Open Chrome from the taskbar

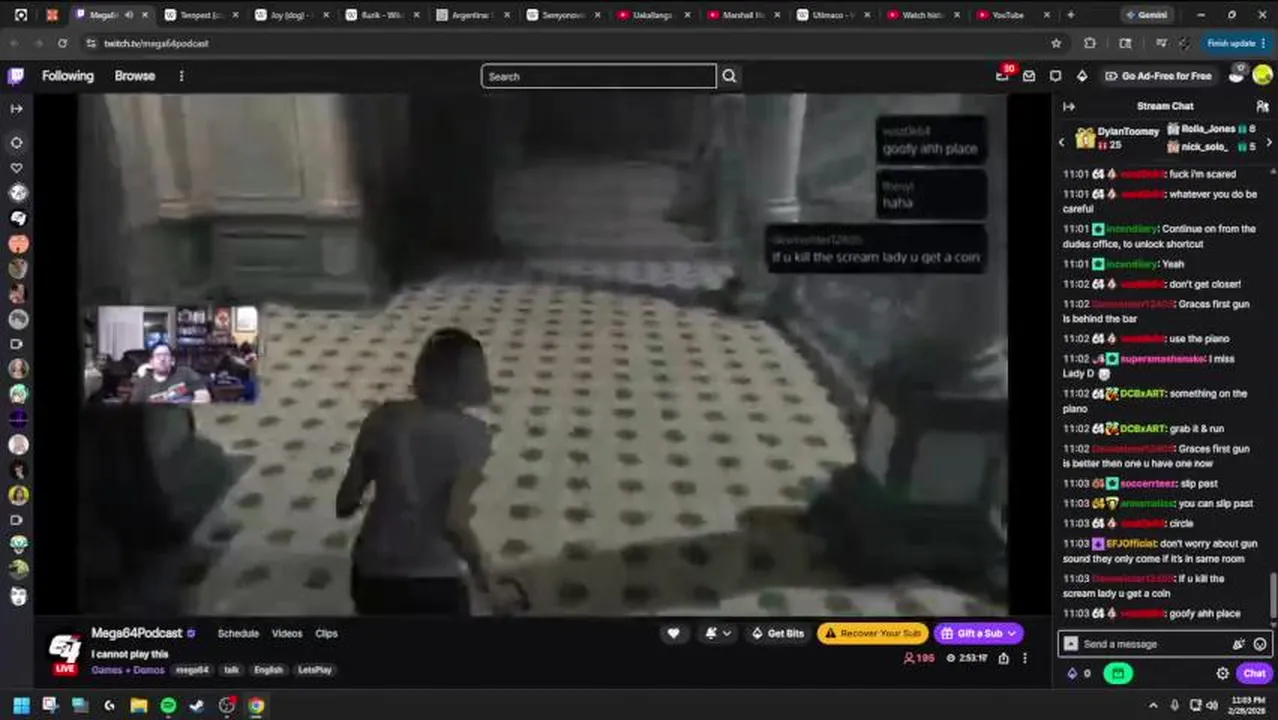(x=256, y=705)
